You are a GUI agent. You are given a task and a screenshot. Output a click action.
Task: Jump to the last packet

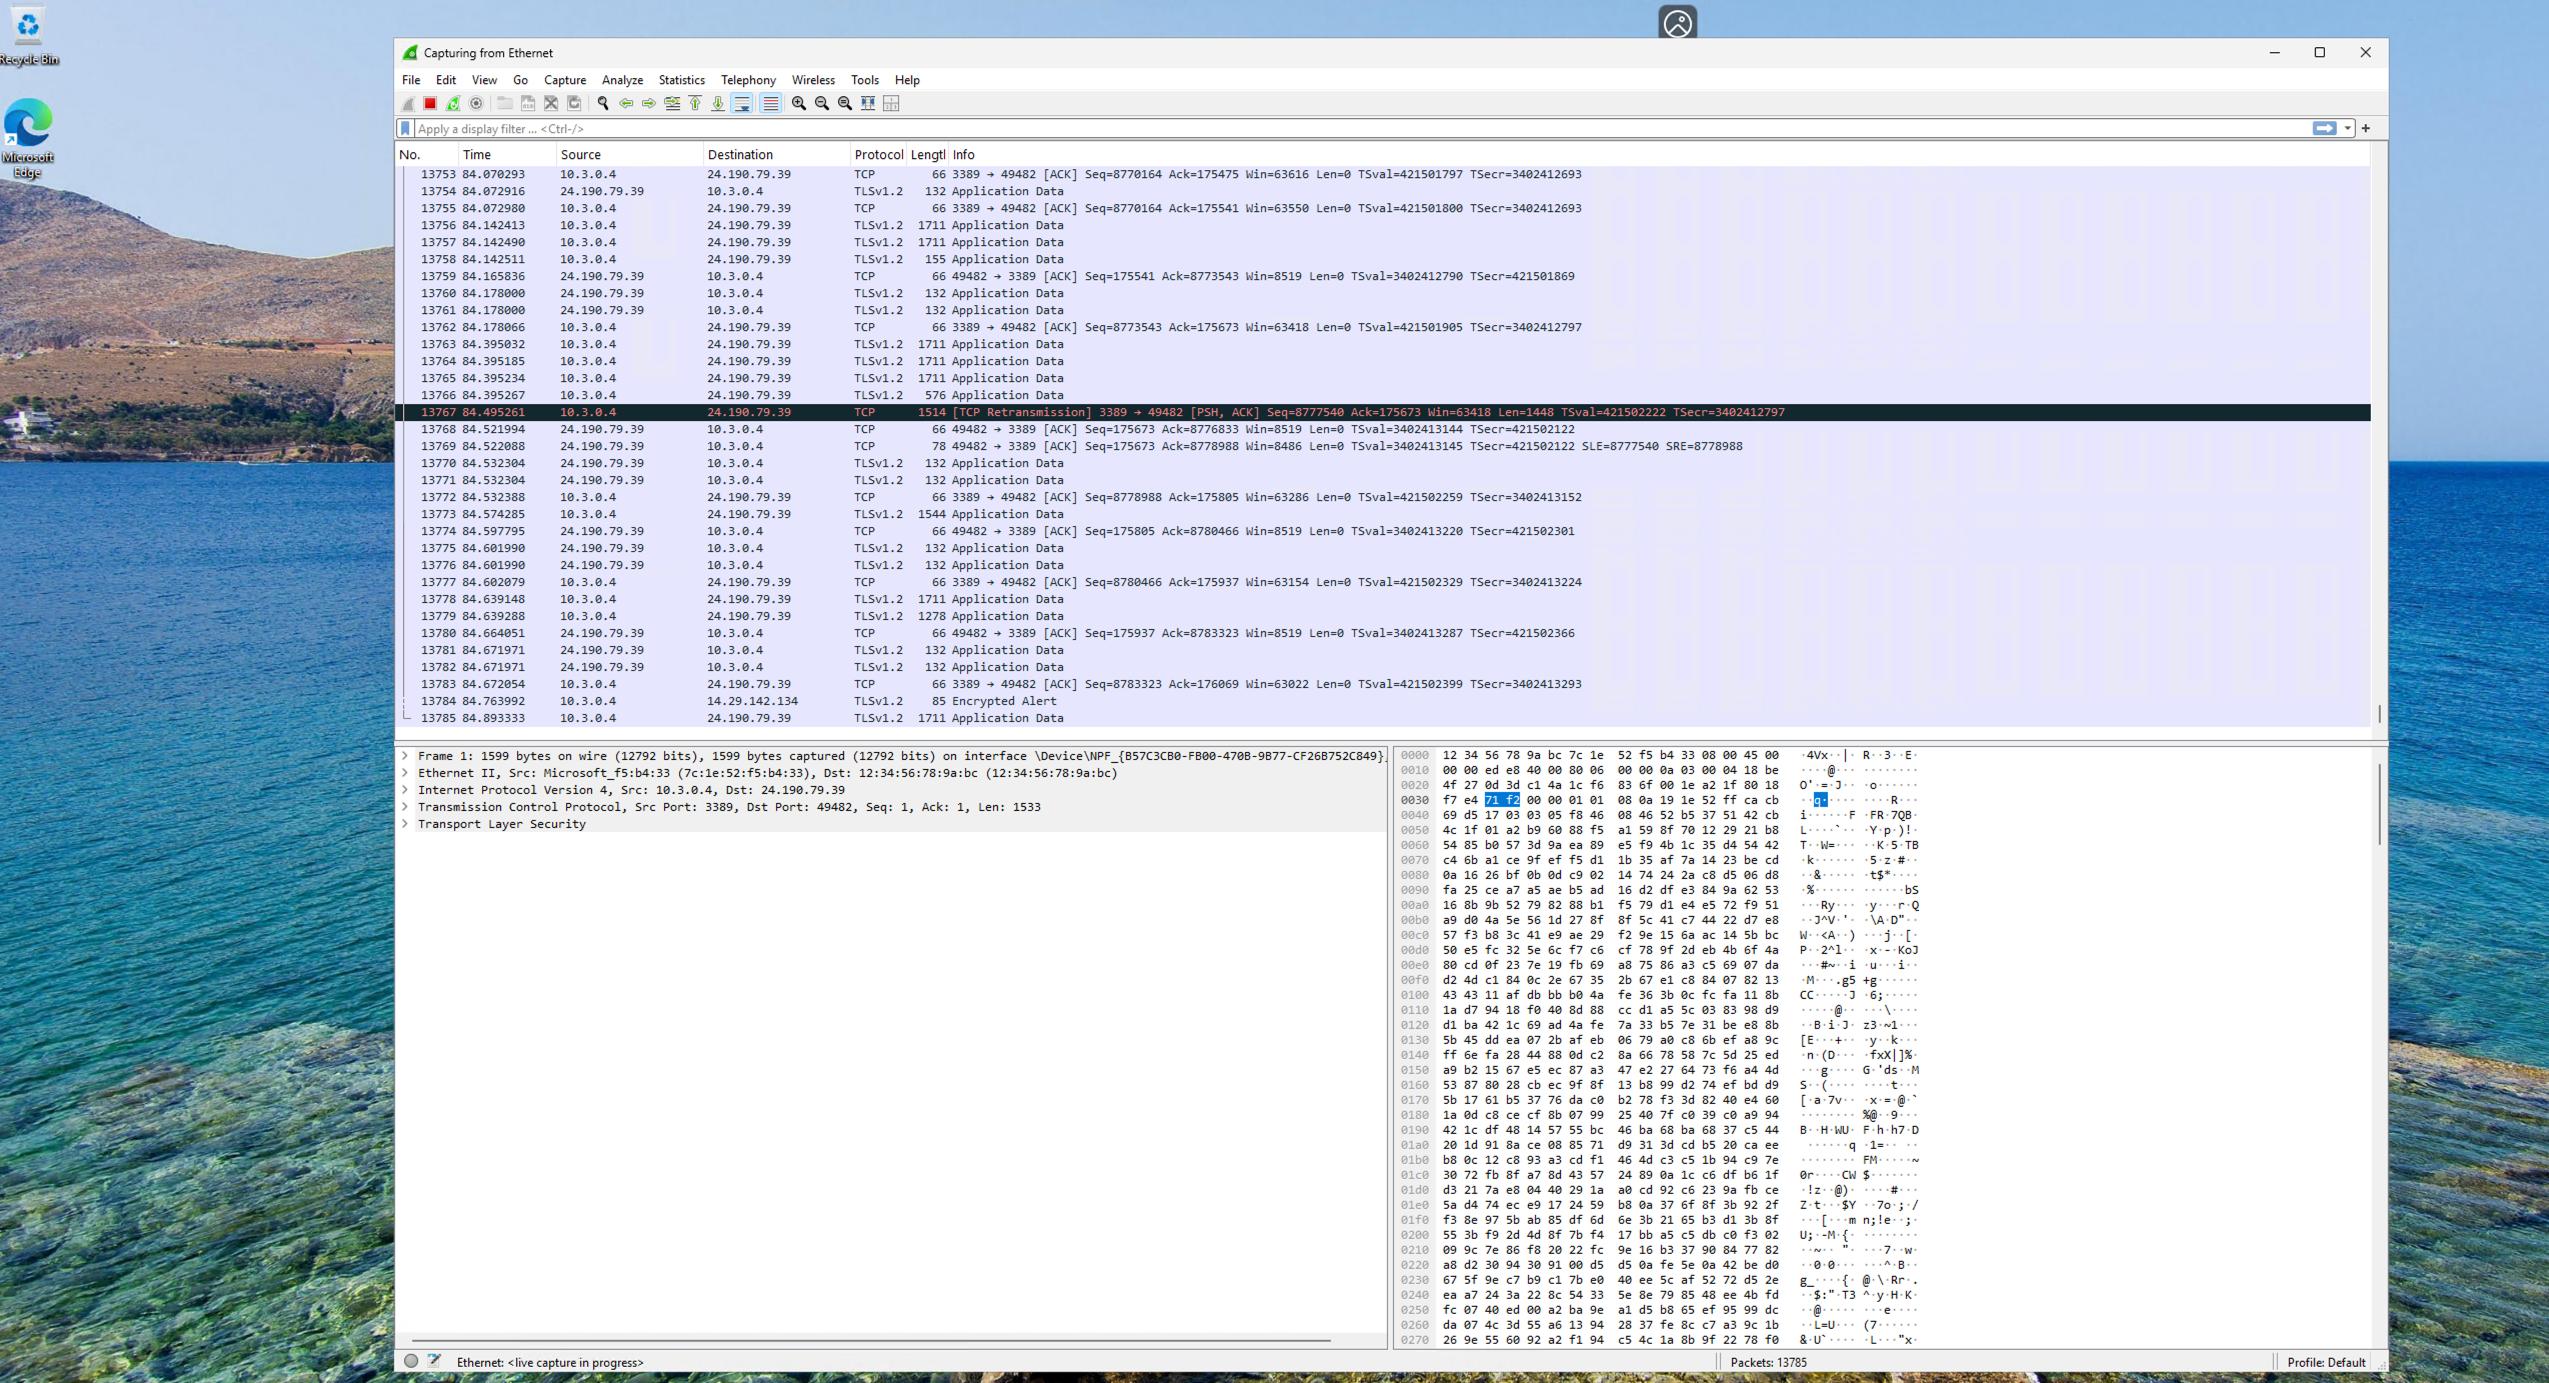[718, 103]
